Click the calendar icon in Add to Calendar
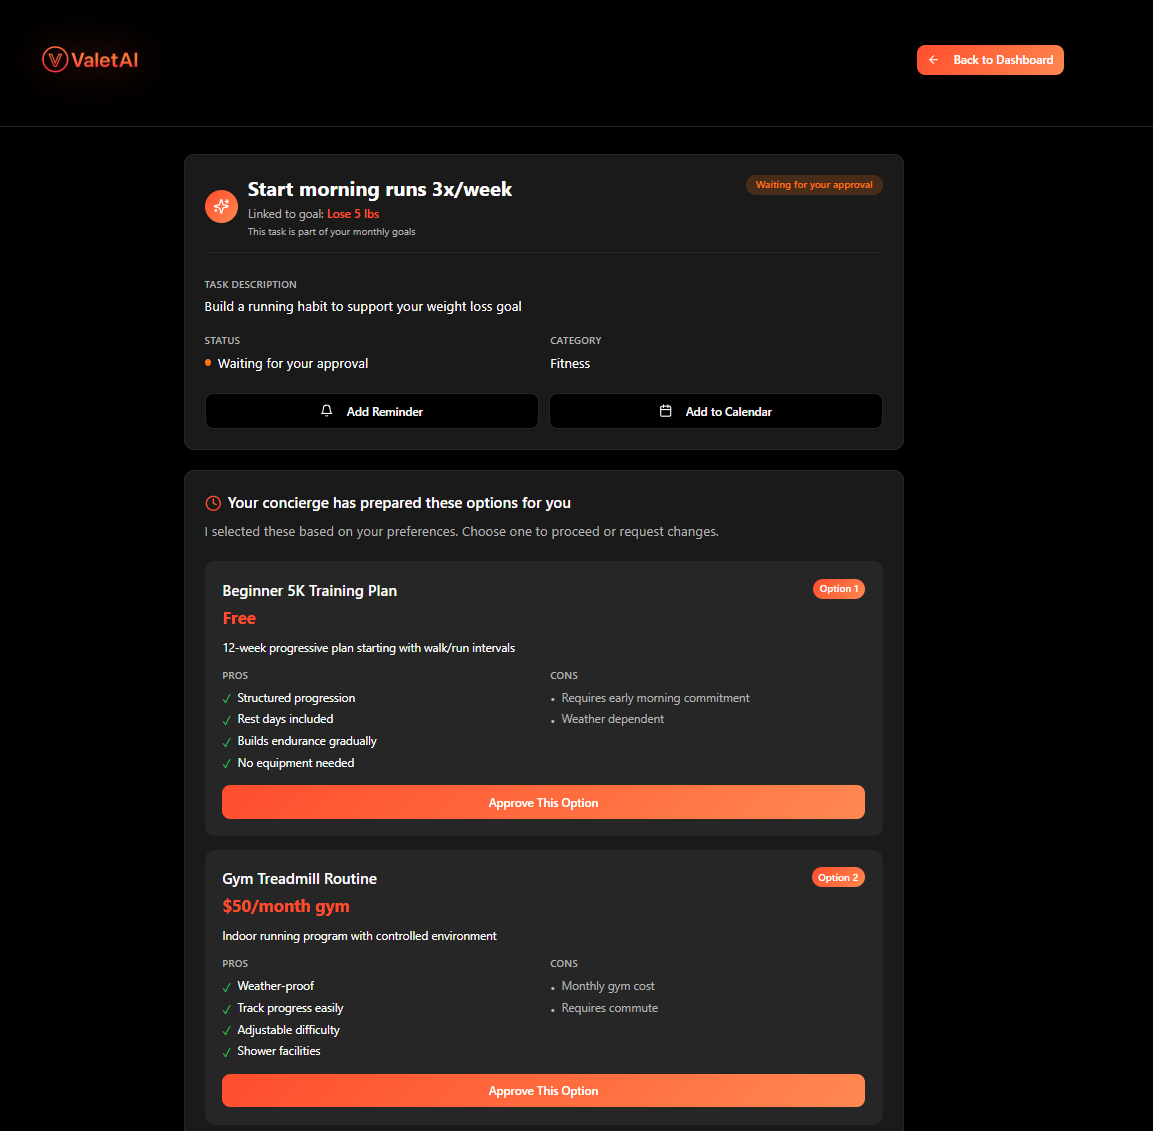 tap(665, 411)
